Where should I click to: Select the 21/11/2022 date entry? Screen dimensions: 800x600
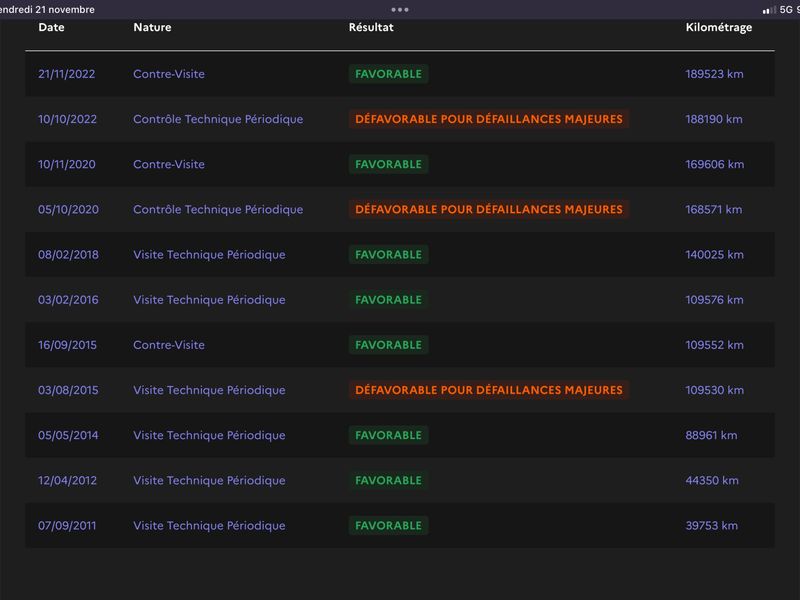(66, 74)
